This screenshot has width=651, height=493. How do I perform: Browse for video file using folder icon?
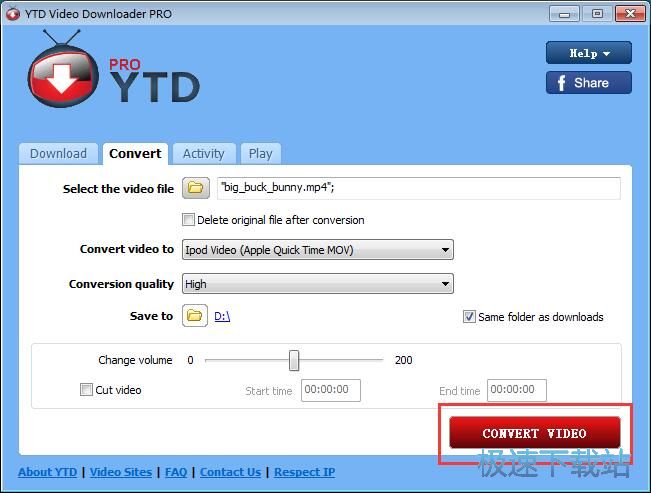196,188
